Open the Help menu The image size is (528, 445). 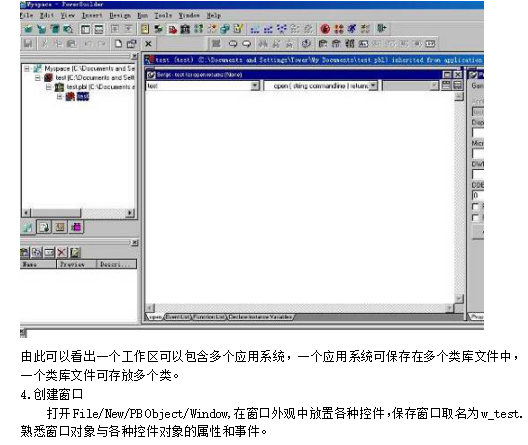(x=213, y=15)
